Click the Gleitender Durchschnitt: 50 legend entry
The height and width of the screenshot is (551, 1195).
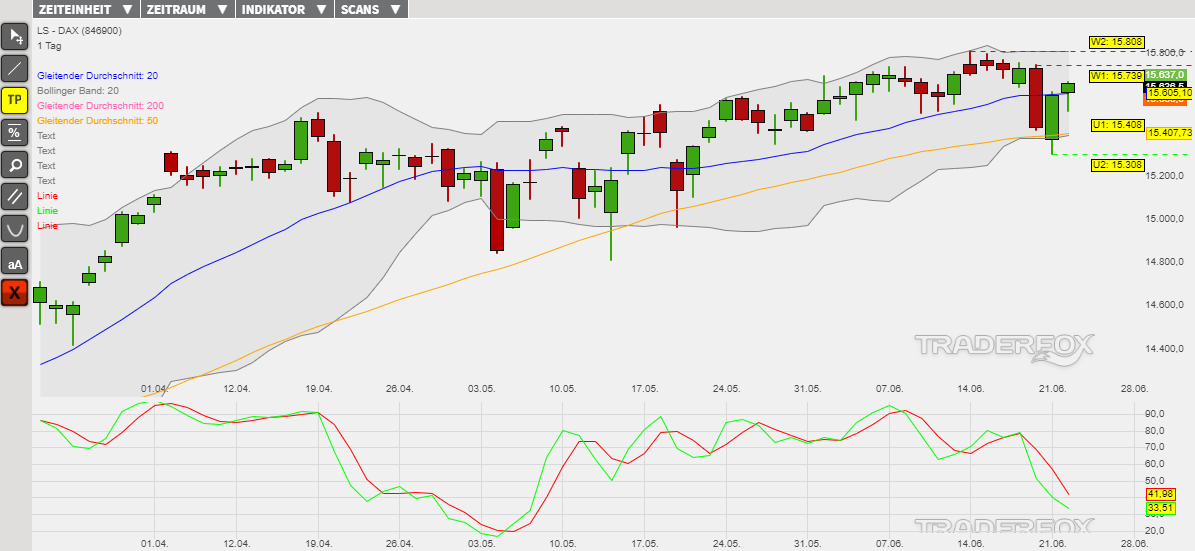click(x=98, y=120)
